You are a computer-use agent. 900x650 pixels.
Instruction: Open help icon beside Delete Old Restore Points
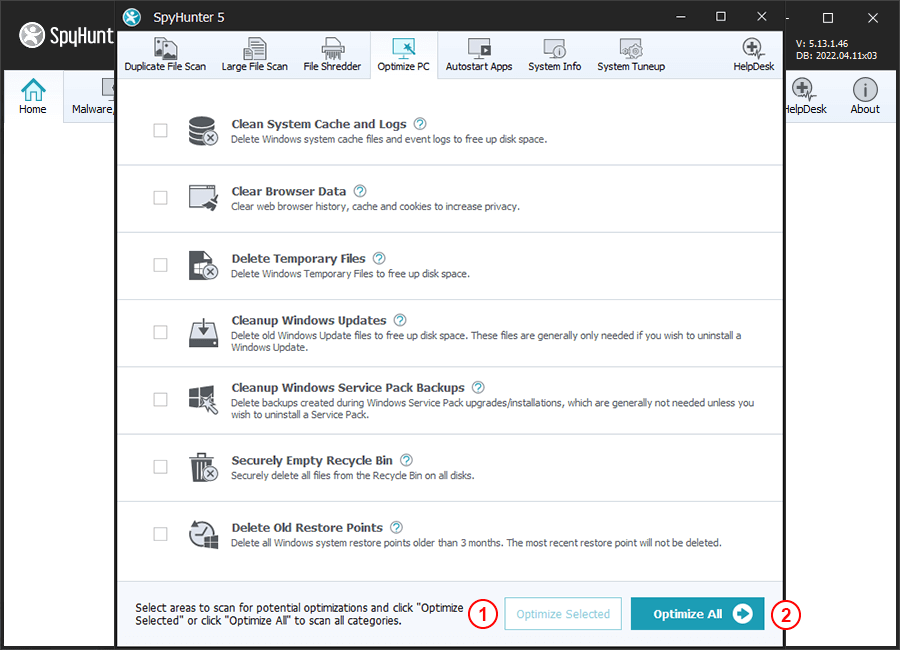point(396,527)
